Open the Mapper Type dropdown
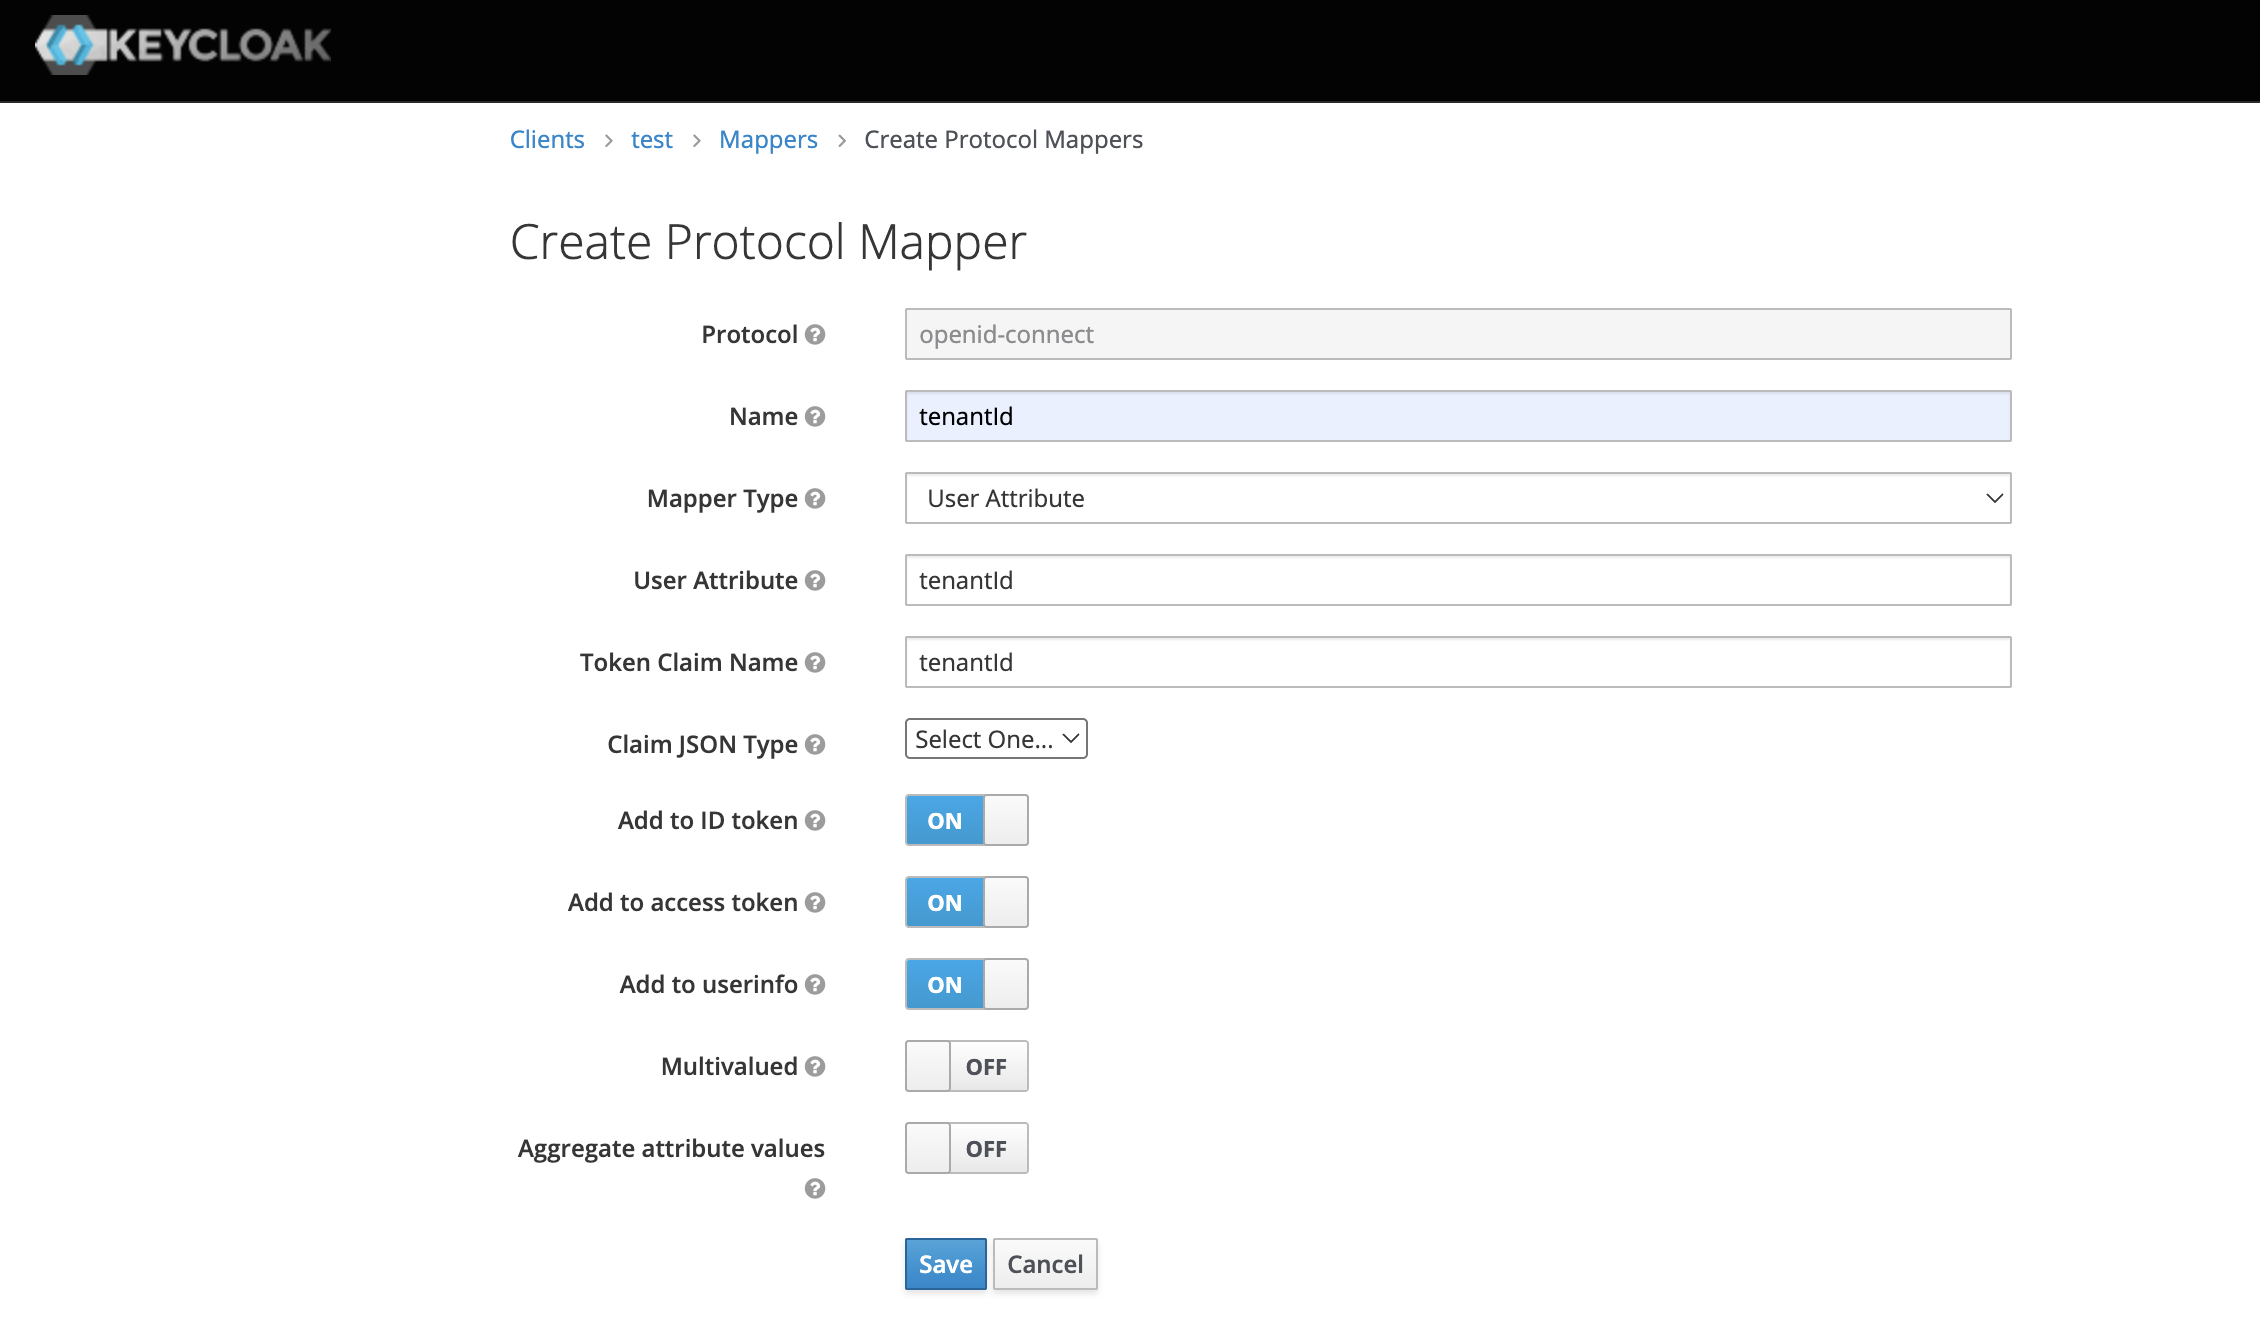Viewport: 2260px width, 1320px height. [1457, 498]
